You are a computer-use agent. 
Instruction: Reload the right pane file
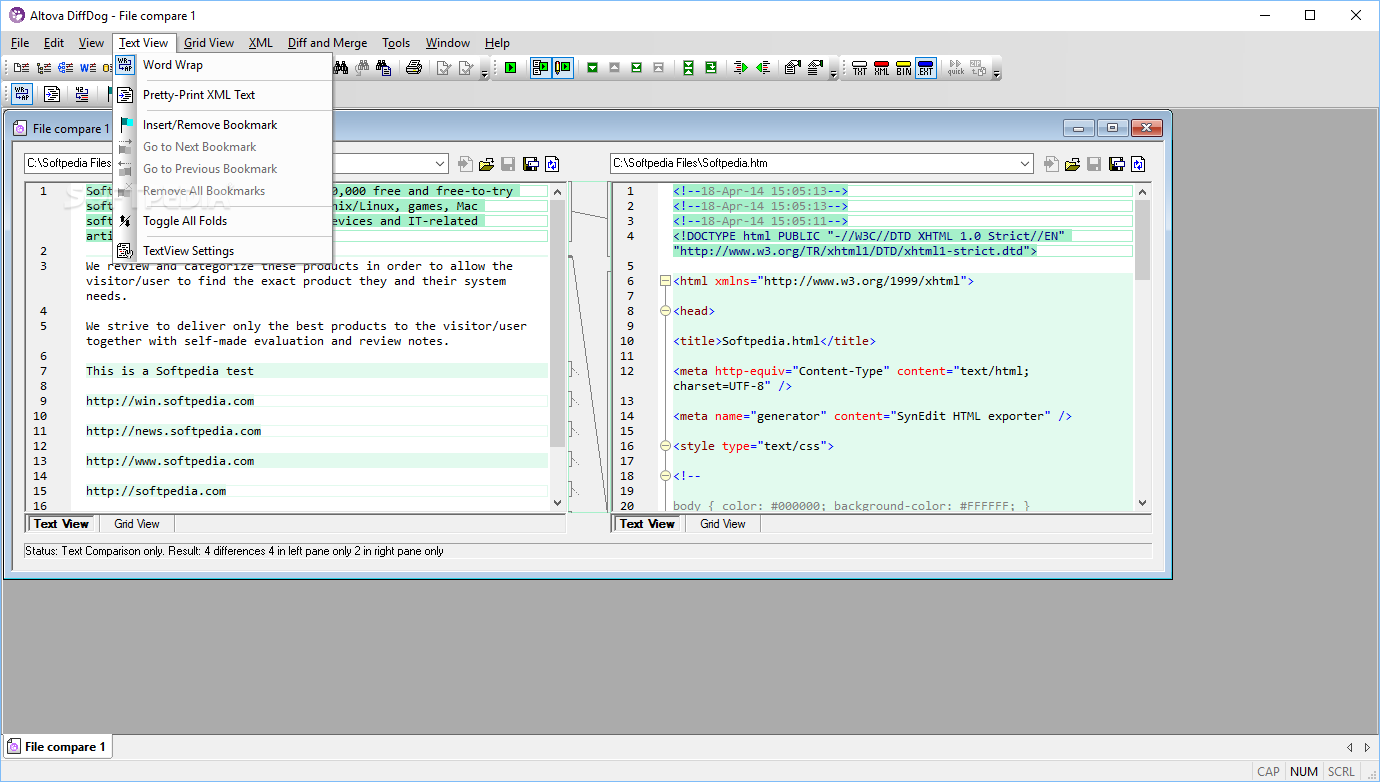coord(1138,164)
